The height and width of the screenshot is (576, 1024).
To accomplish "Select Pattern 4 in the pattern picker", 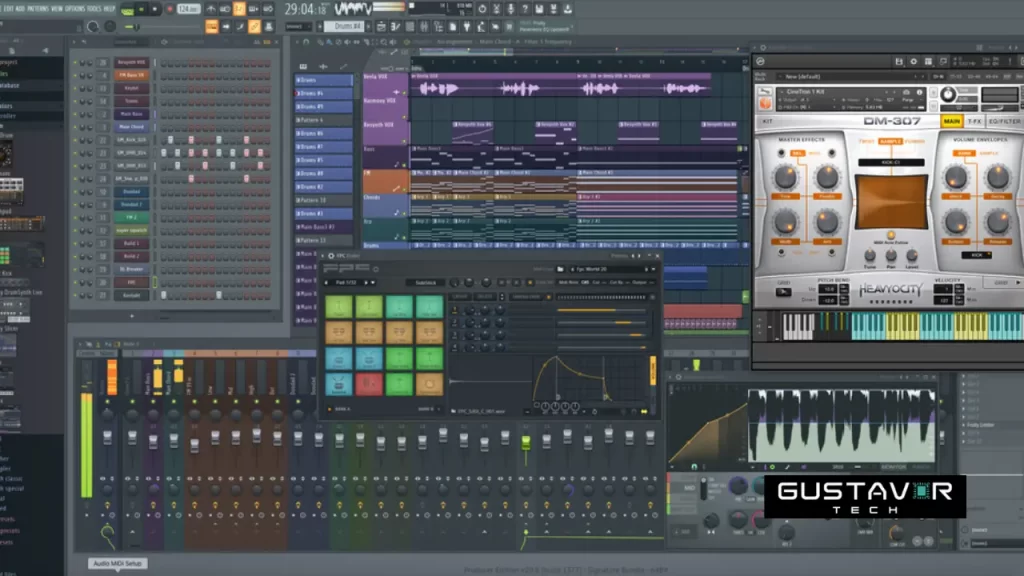I will click(x=324, y=120).
